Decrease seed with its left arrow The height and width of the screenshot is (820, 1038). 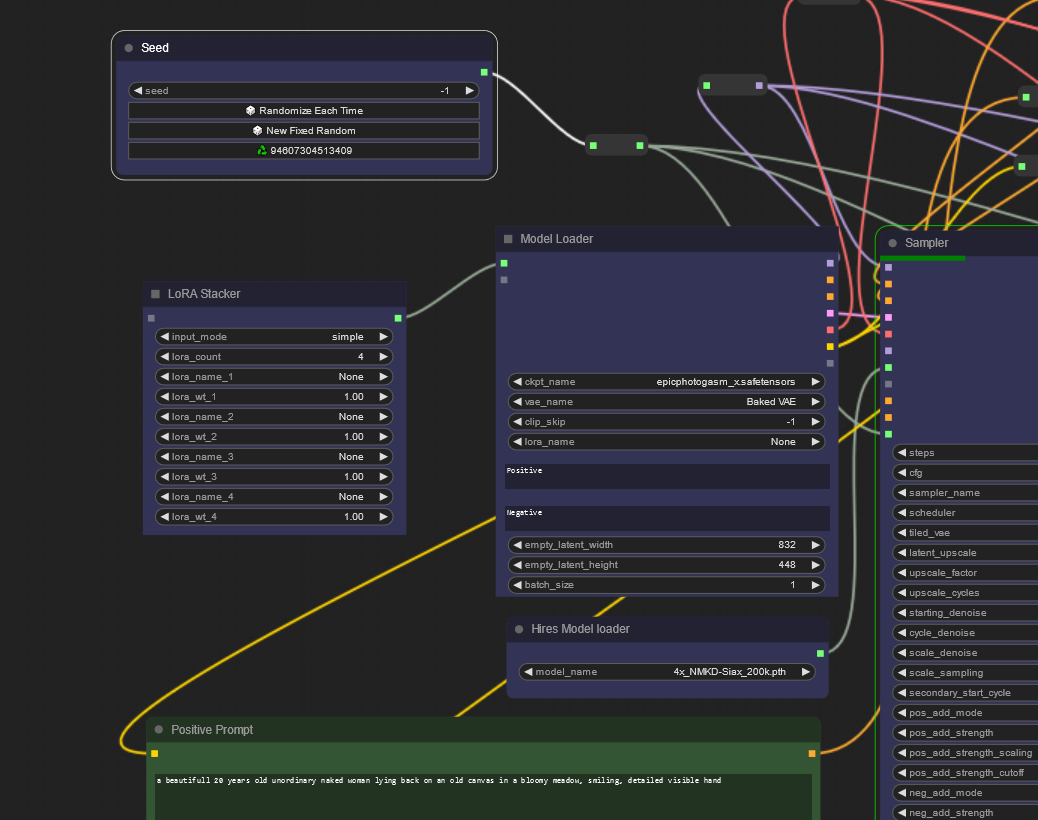coord(138,91)
